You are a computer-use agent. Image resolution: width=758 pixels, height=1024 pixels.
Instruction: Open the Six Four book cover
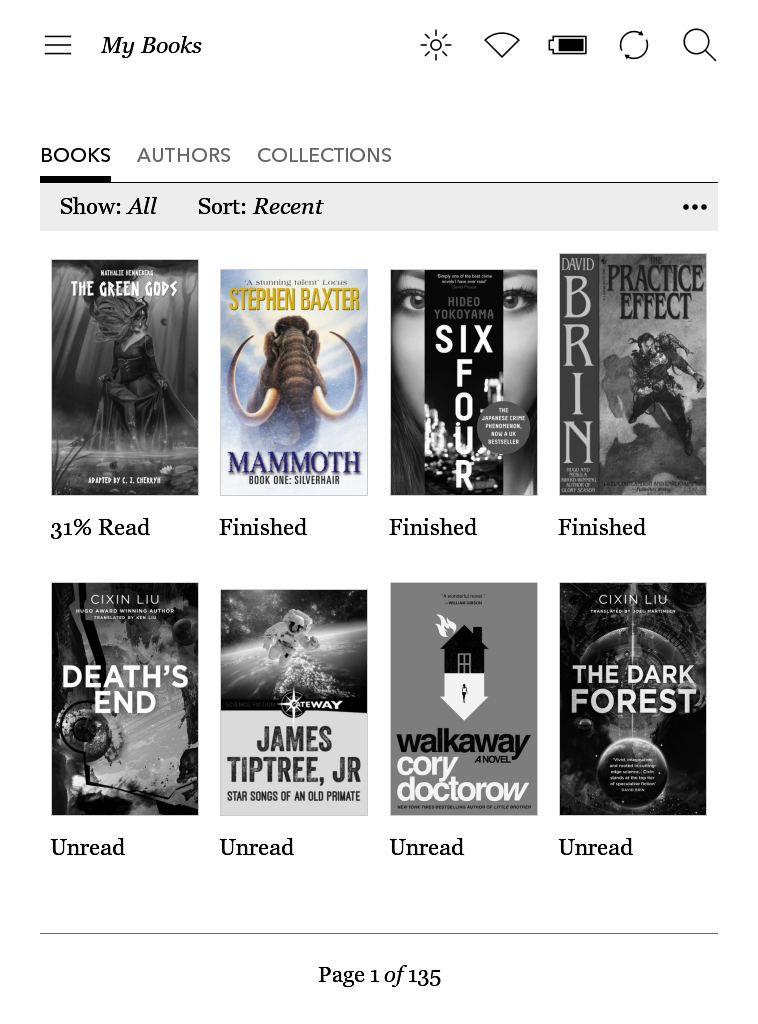[464, 382]
